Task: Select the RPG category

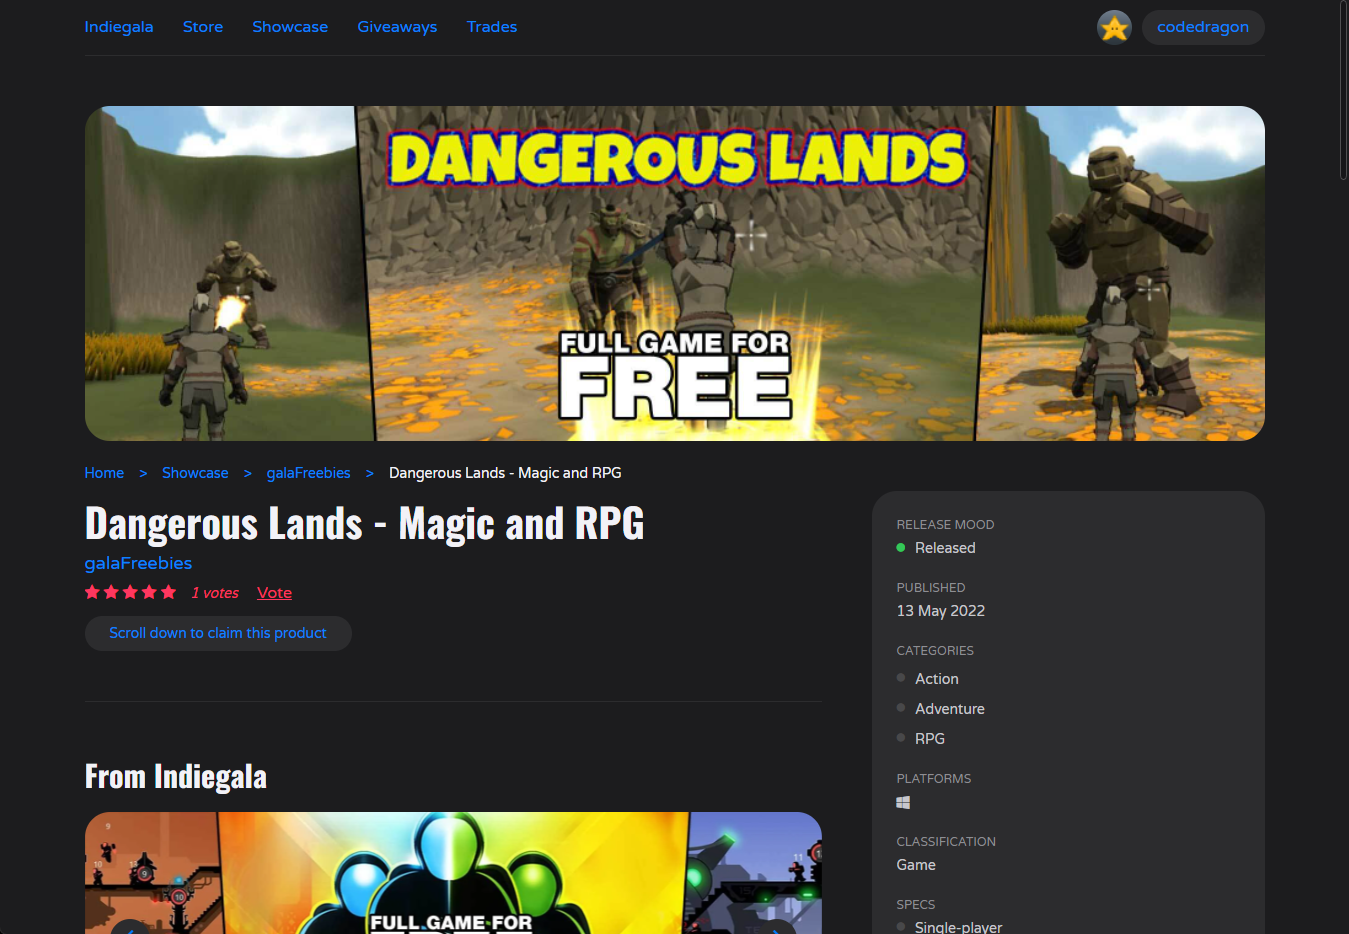Action: coord(930,739)
